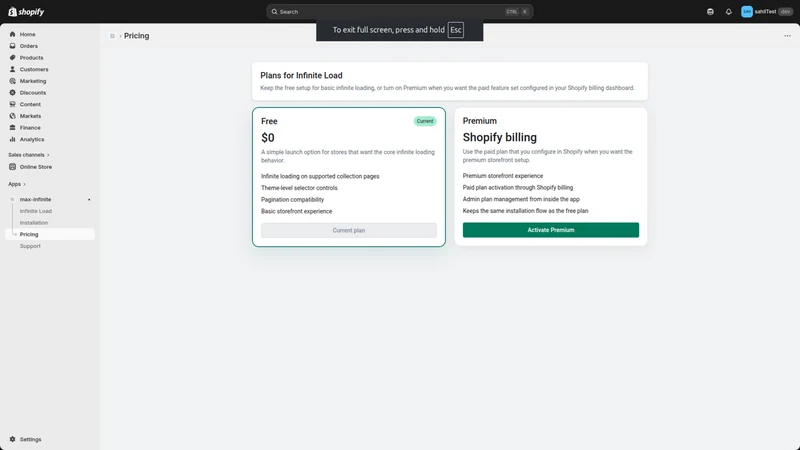Click the Shopify logo

[26, 12]
